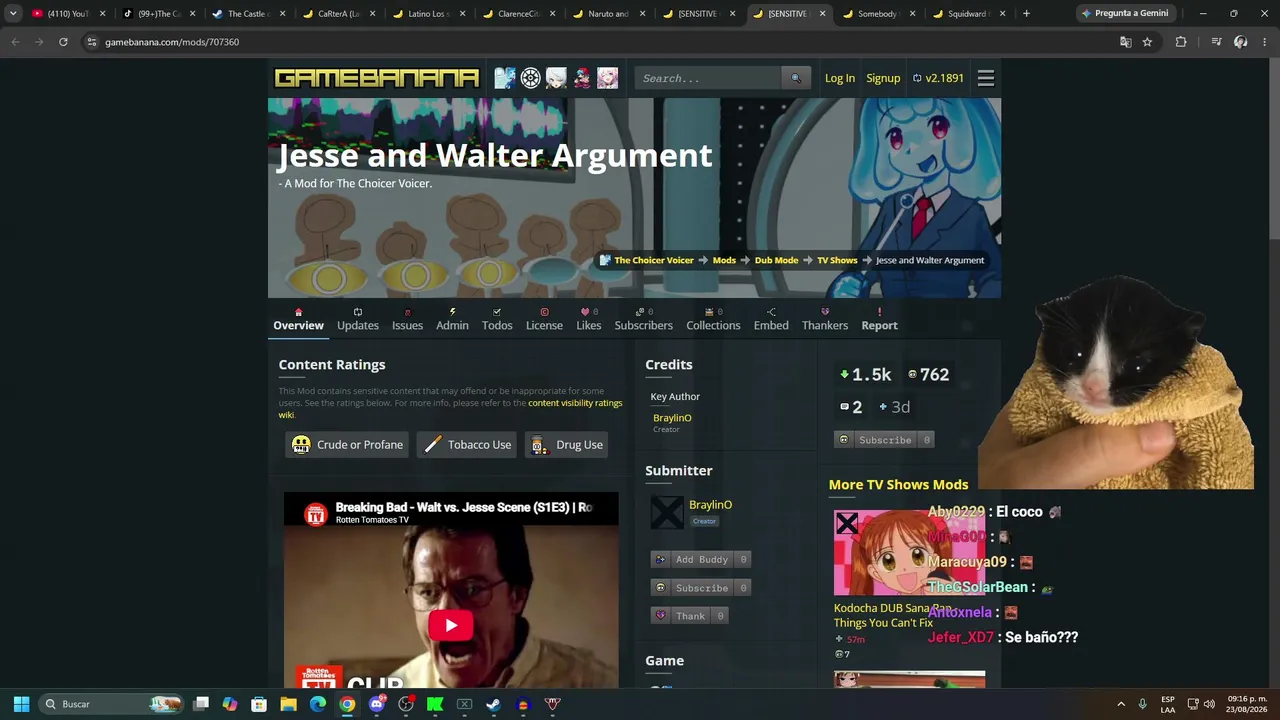The height and width of the screenshot is (720, 1280).
Task: Click BraylinO's submitter avatar
Action: 666,513
